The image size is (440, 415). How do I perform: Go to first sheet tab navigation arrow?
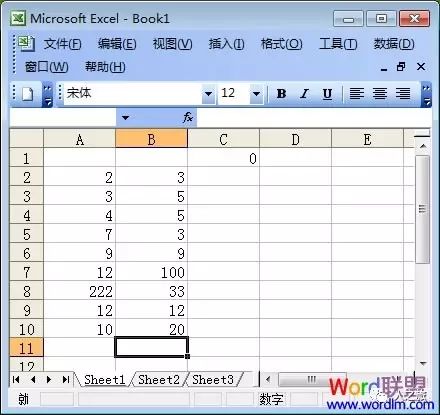16,379
